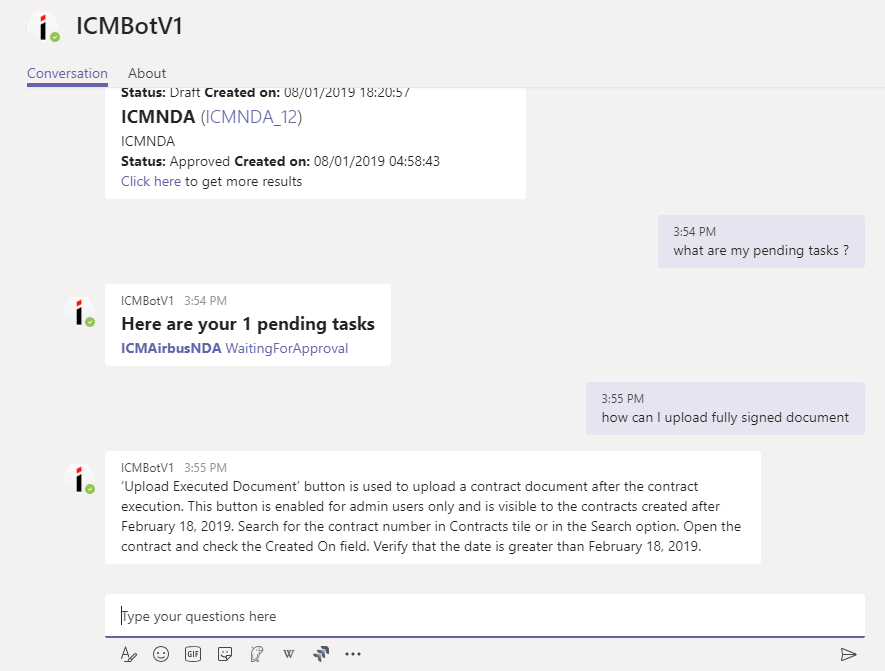The width and height of the screenshot is (885, 671).
Task: Open more messaging extensions (ellipsis)
Action: 353,654
